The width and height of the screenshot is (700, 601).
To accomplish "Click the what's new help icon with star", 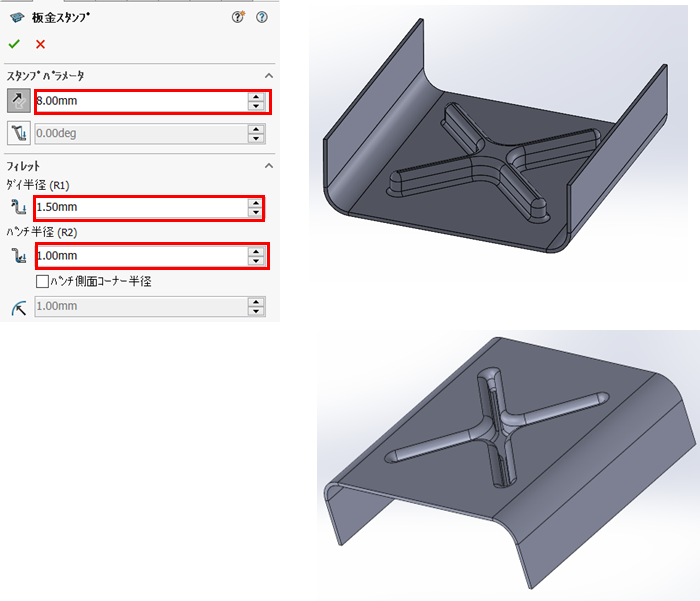I will click(238, 17).
